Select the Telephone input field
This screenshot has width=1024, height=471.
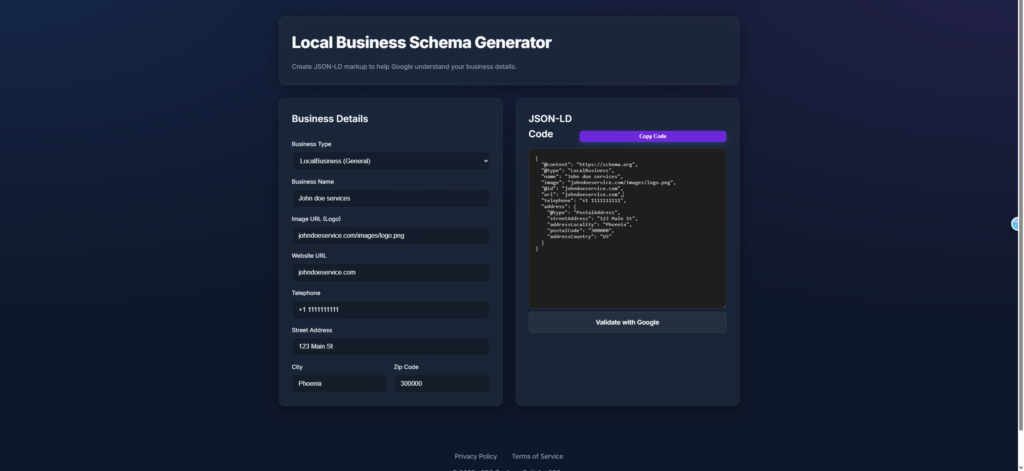point(390,310)
